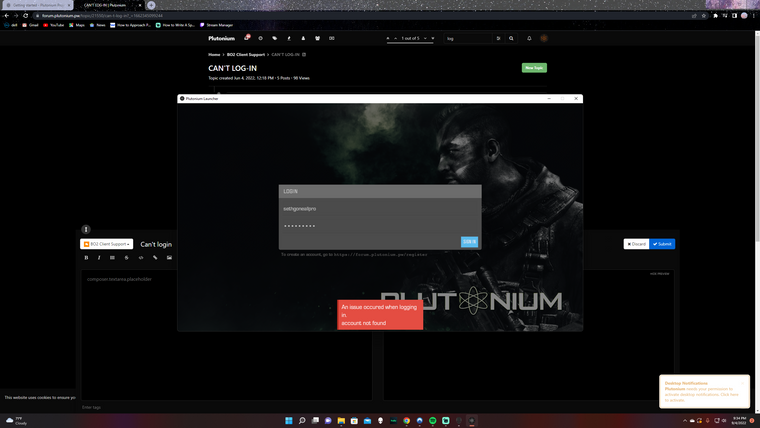Click topic title field "Can't login"

pyautogui.click(x=156, y=244)
